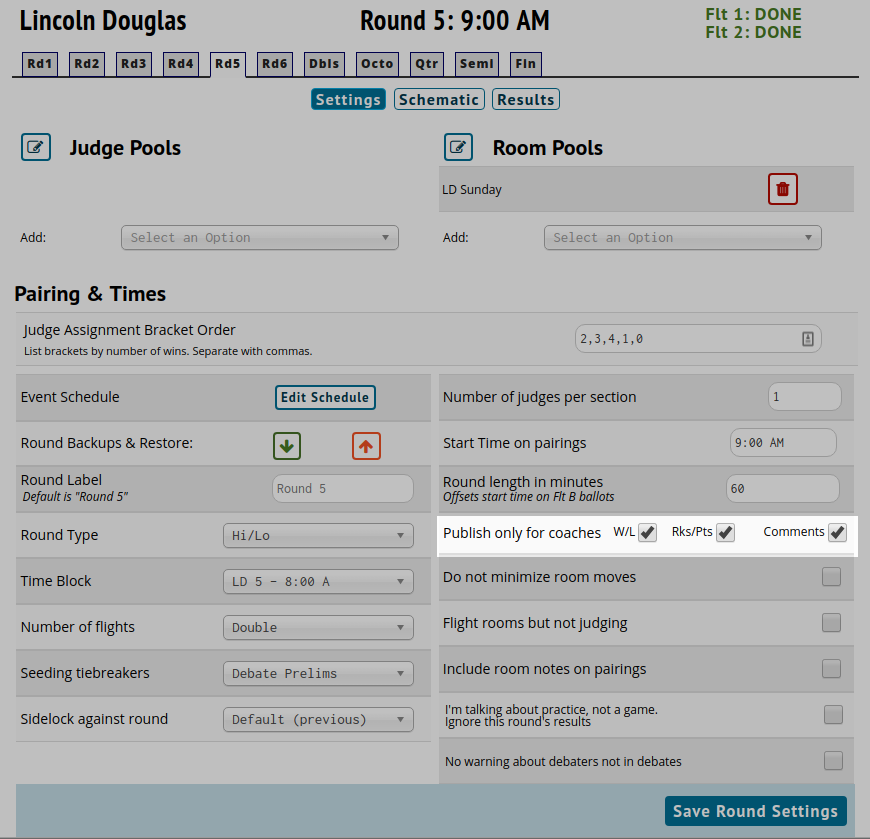
Task: Open the Round Type dropdown
Action: pyautogui.click(x=318, y=536)
